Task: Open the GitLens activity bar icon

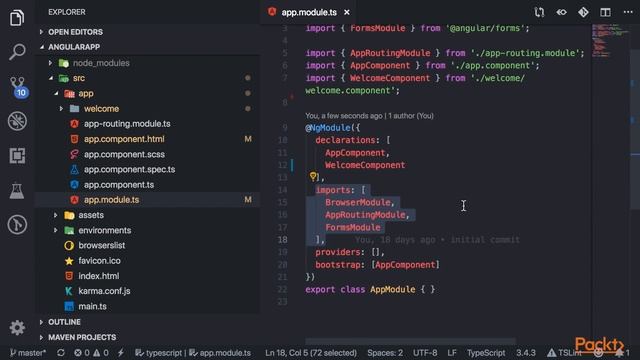Action: coord(17,224)
